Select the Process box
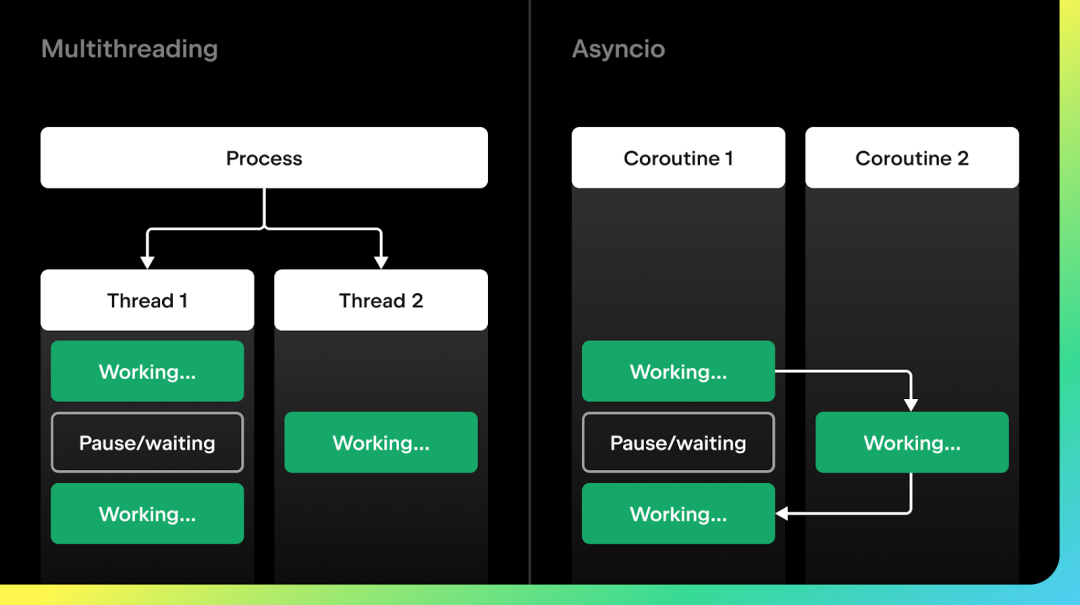The width and height of the screenshot is (1080, 605). point(264,158)
